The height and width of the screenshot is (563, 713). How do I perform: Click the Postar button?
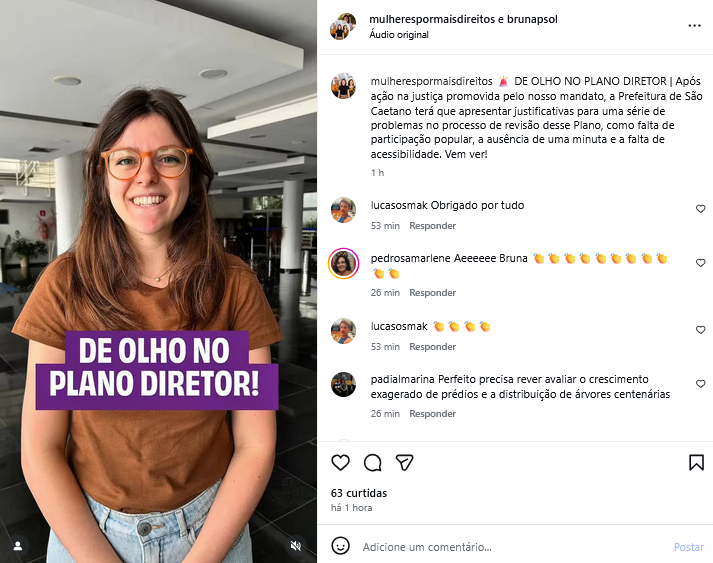[x=688, y=547]
